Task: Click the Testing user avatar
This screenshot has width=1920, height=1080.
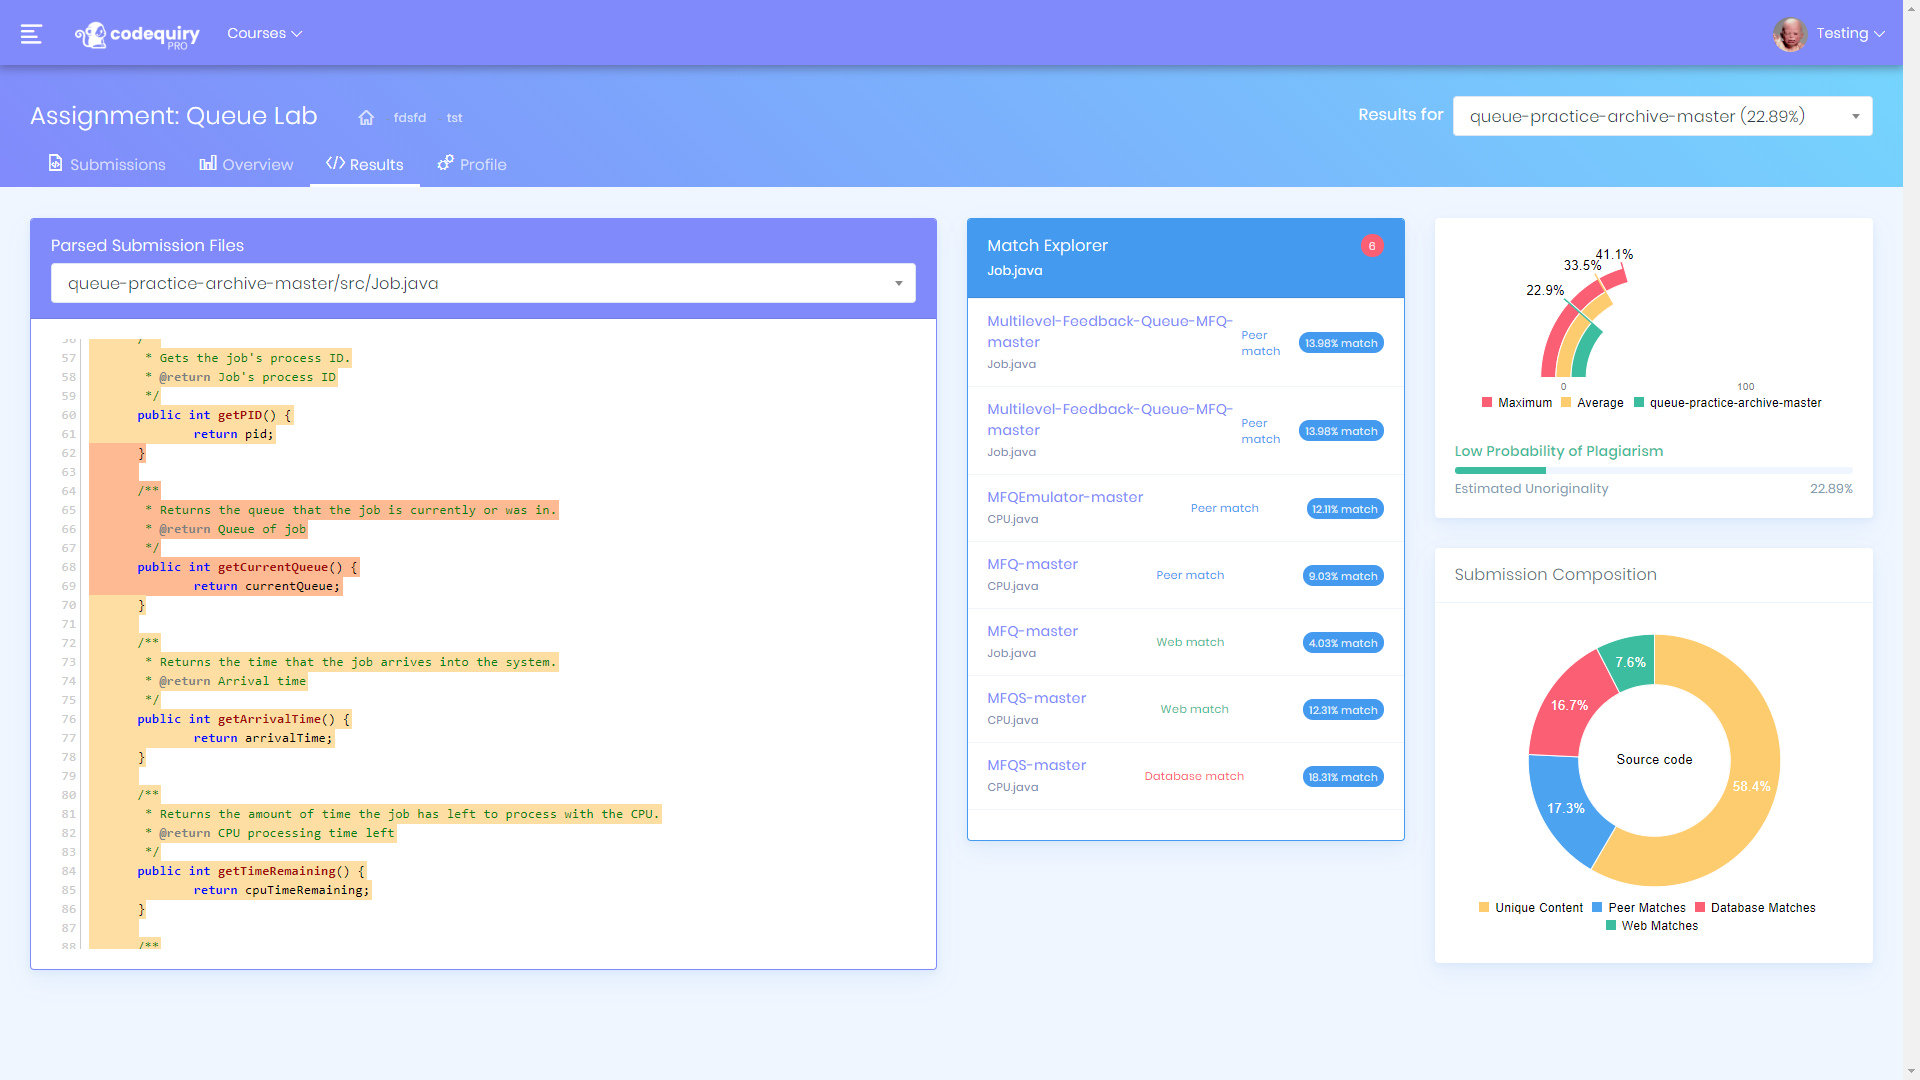Action: coord(1789,33)
